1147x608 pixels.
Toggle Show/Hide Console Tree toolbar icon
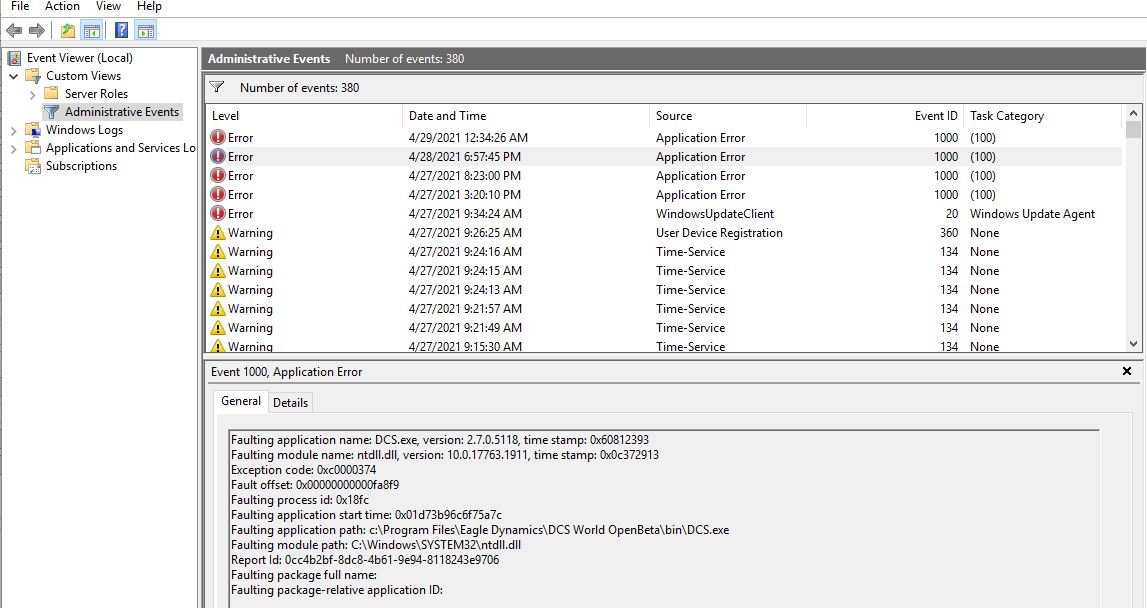[x=91, y=31]
